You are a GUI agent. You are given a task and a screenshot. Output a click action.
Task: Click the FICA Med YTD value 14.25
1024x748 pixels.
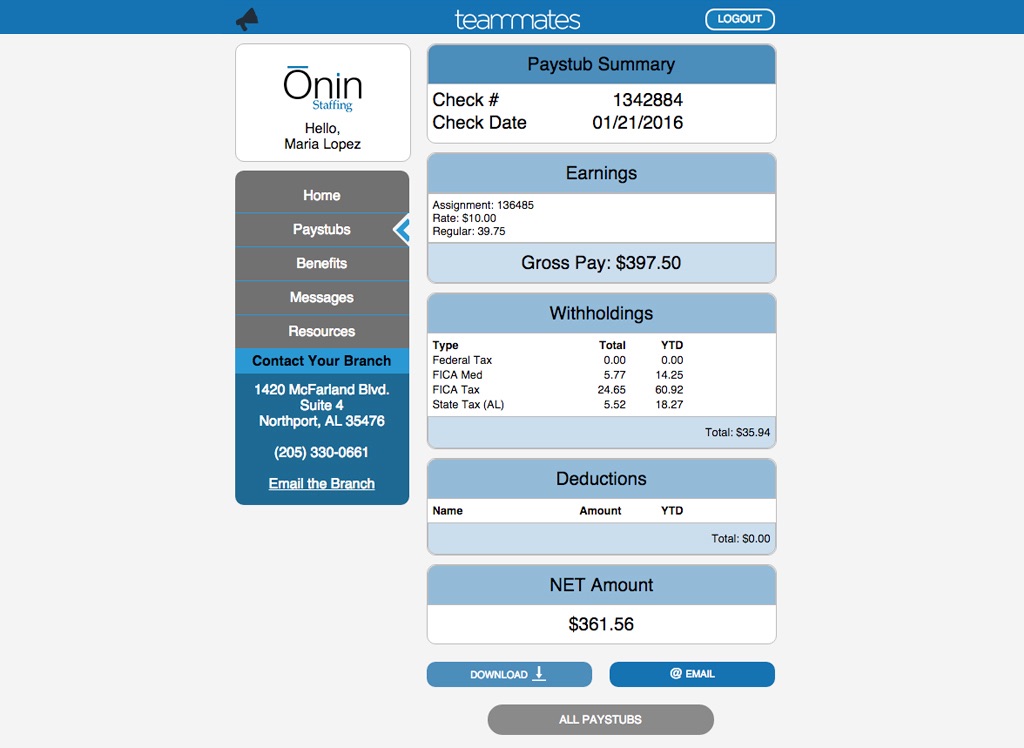click(x=669, y=375)
